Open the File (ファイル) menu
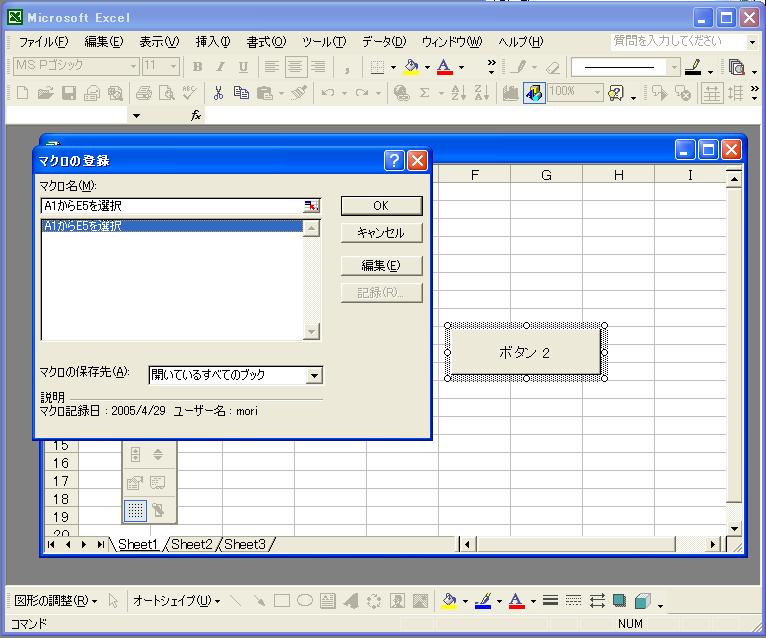Screen dimensions: 766x638 43,42
